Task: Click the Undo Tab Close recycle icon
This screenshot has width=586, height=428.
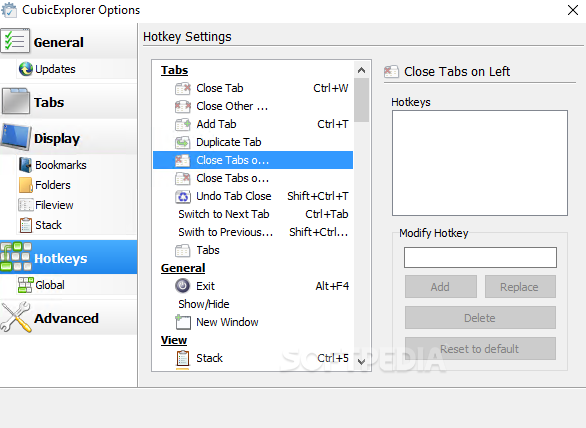Action: pos(183,196)
